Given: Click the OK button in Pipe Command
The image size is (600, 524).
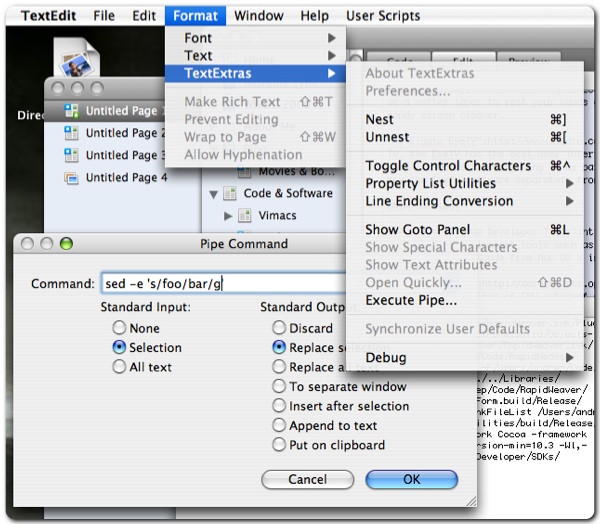Looking at the screenshot, I should pos(412,479).
